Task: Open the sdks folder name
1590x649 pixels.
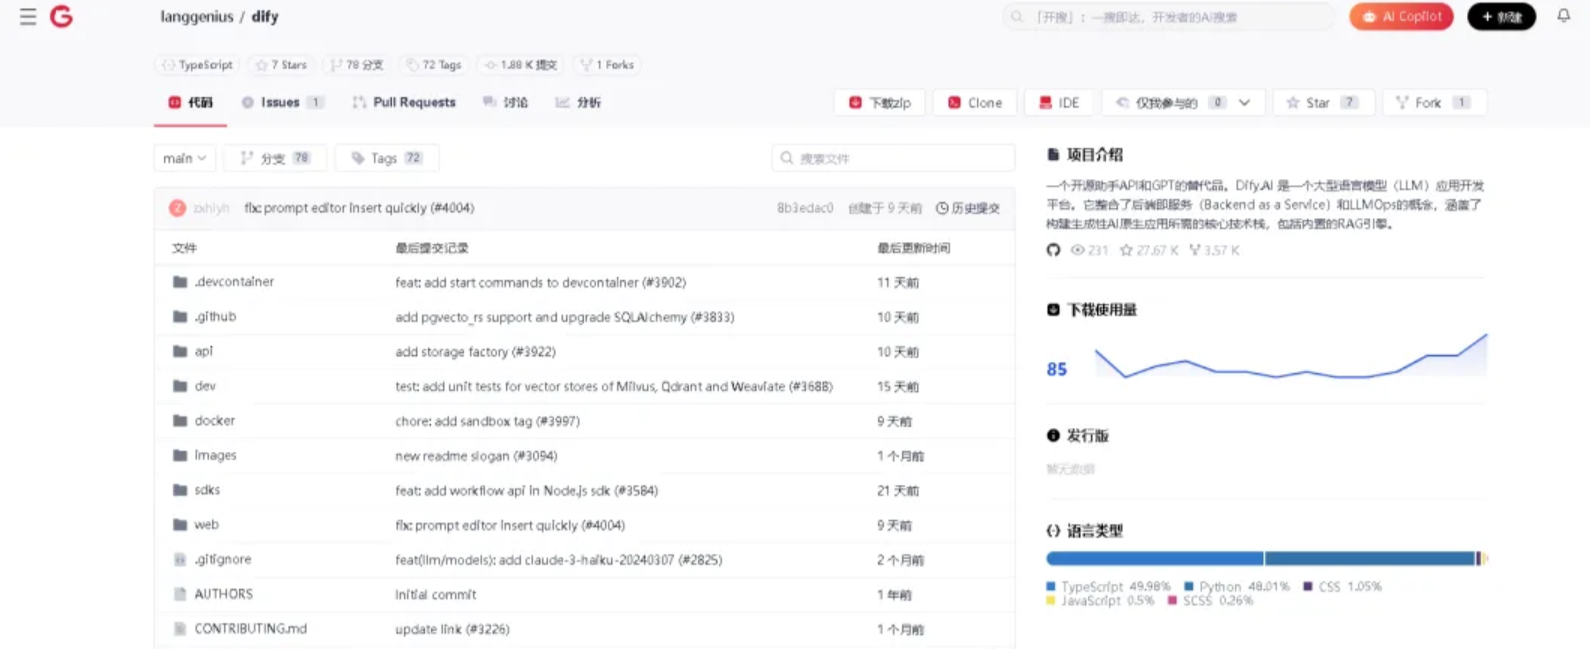Action: (207, 490)
